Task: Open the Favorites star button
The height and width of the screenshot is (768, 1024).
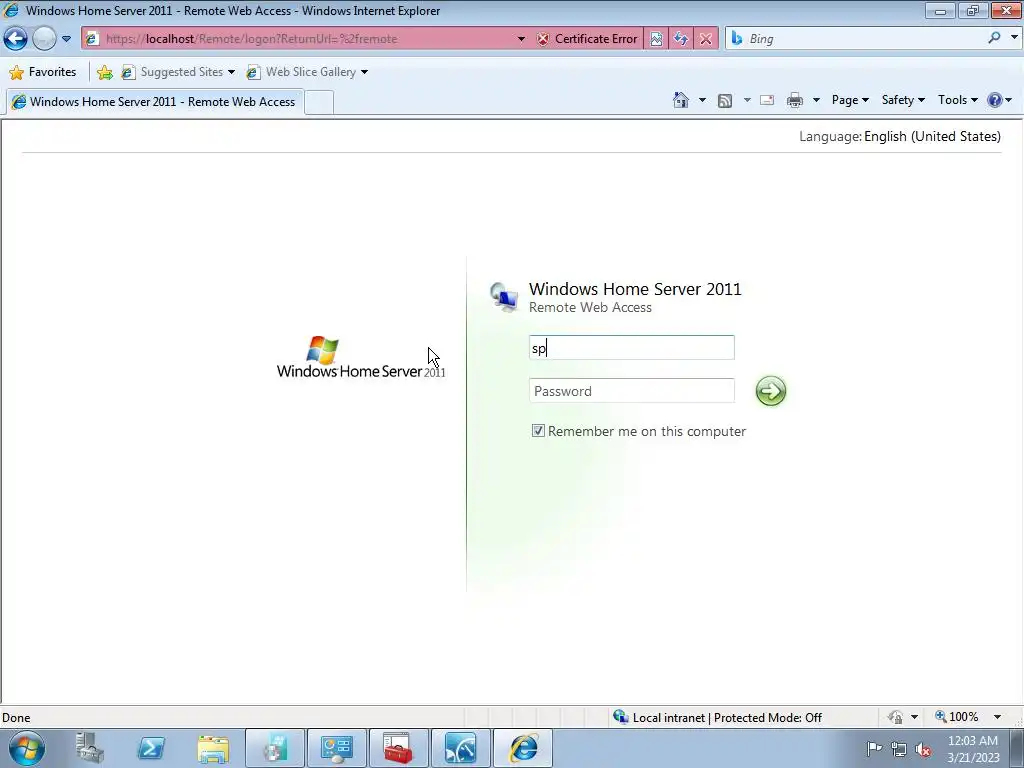Action: 43,72
